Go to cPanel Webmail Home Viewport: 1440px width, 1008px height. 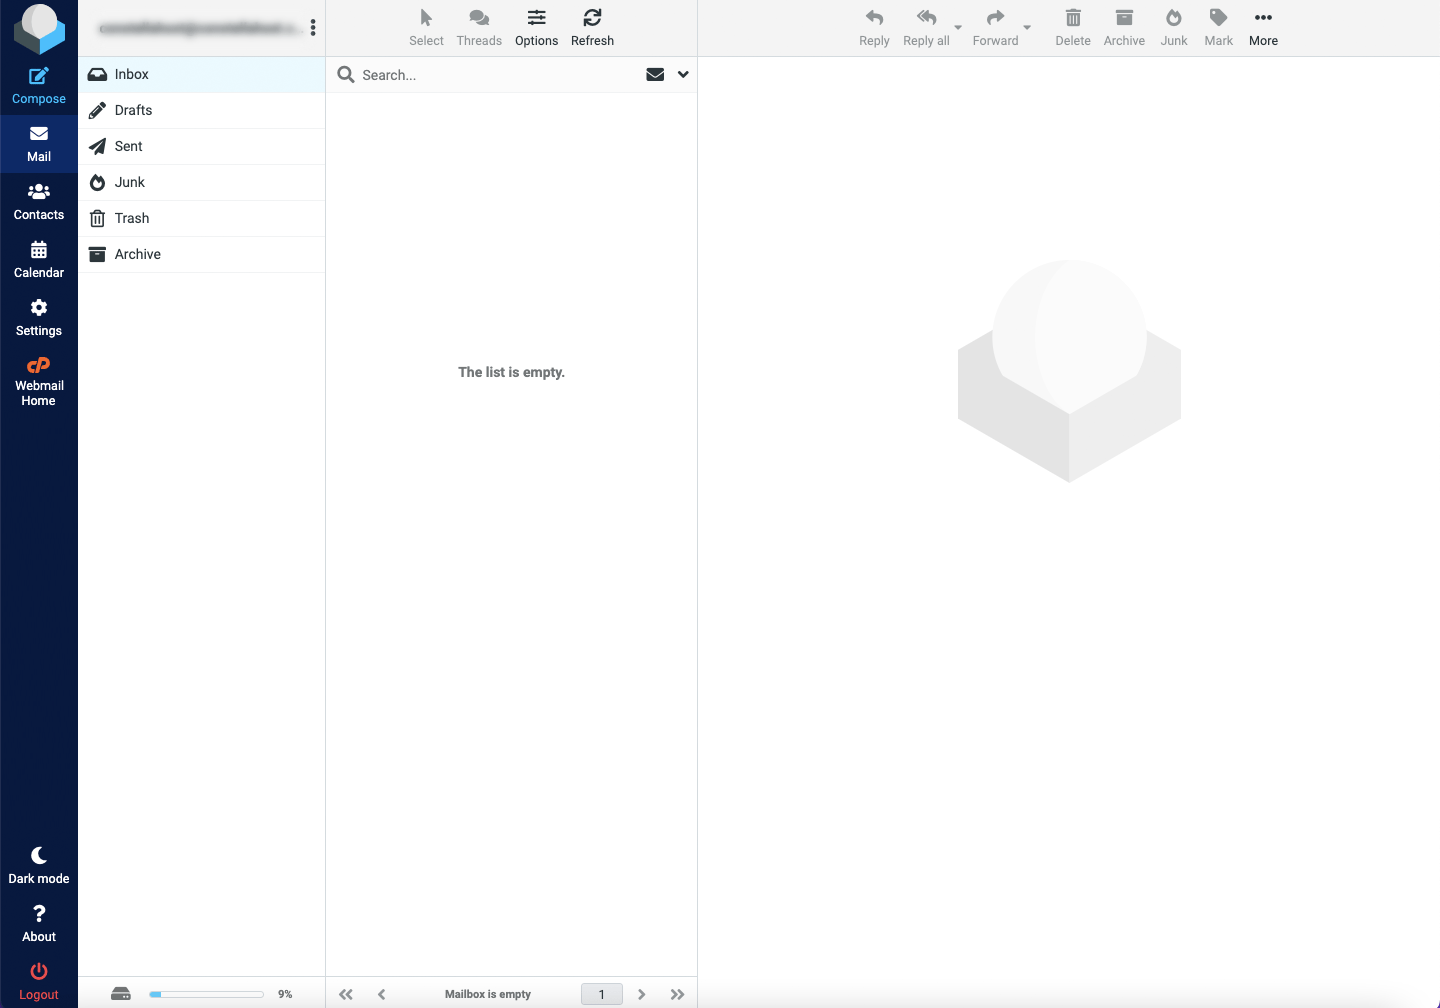[x=39, y=381]
